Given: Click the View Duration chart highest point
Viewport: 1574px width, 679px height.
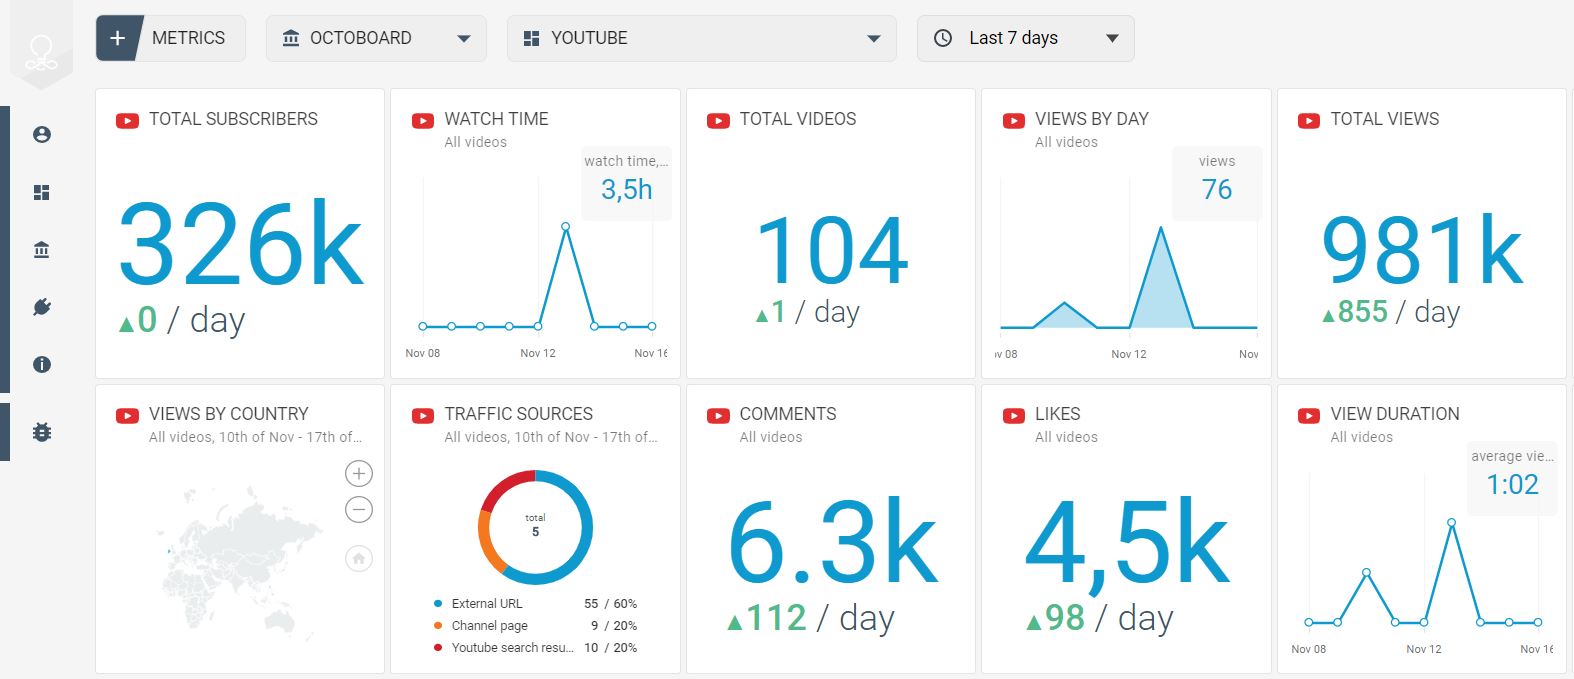Looking at the screenshot, I should coord(1452,522).
